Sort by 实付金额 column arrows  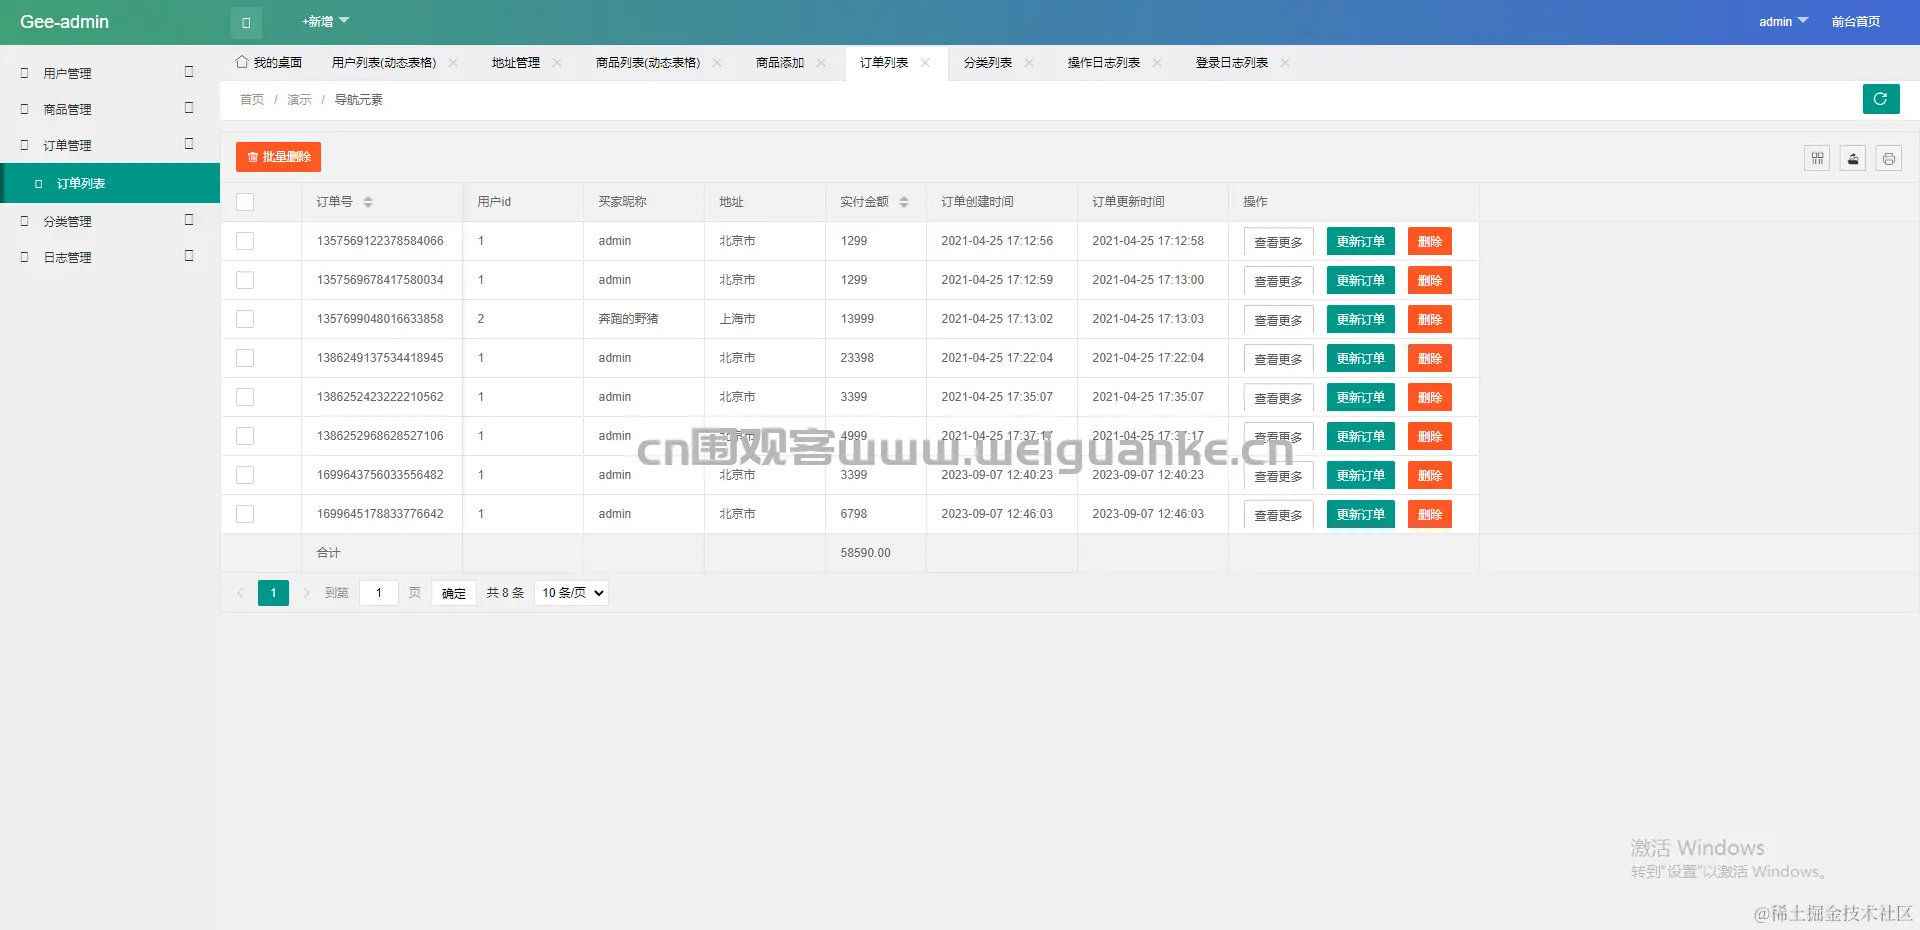(x=904, y=202)
